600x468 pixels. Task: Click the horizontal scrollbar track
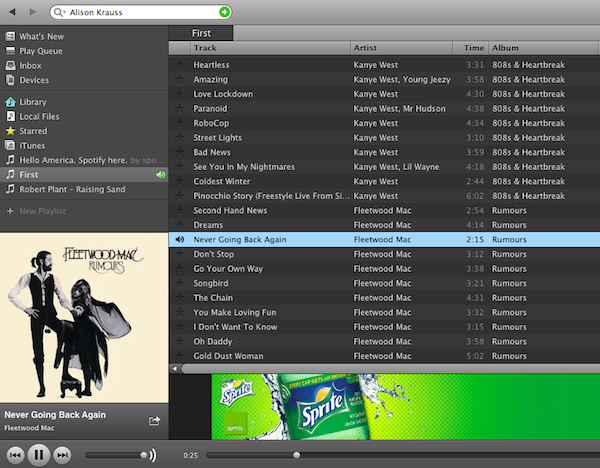[x=390, y=369]
